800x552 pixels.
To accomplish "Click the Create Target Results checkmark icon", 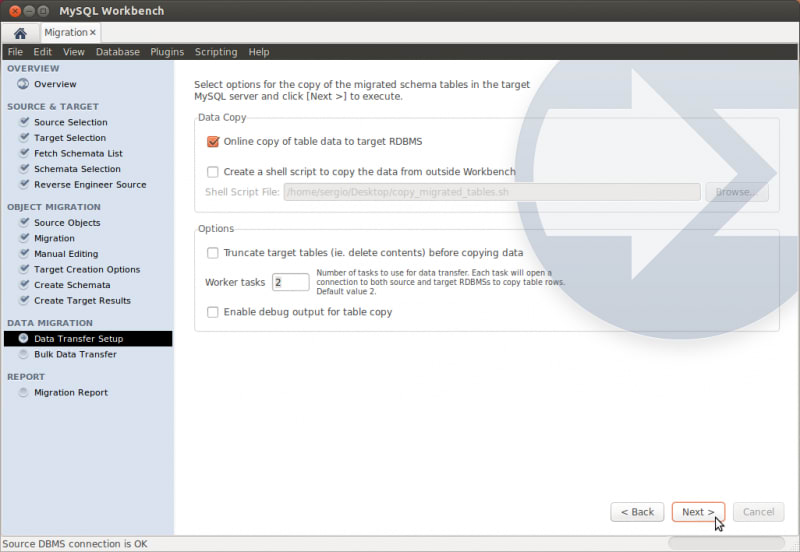I will 24,300.
